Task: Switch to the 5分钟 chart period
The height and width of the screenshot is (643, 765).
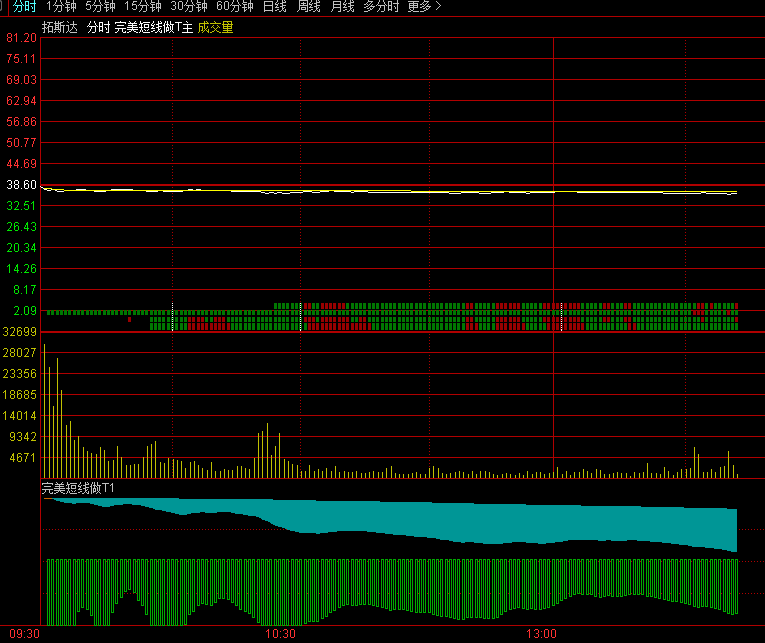Action: pyautogui.click(x=100, y=7)
